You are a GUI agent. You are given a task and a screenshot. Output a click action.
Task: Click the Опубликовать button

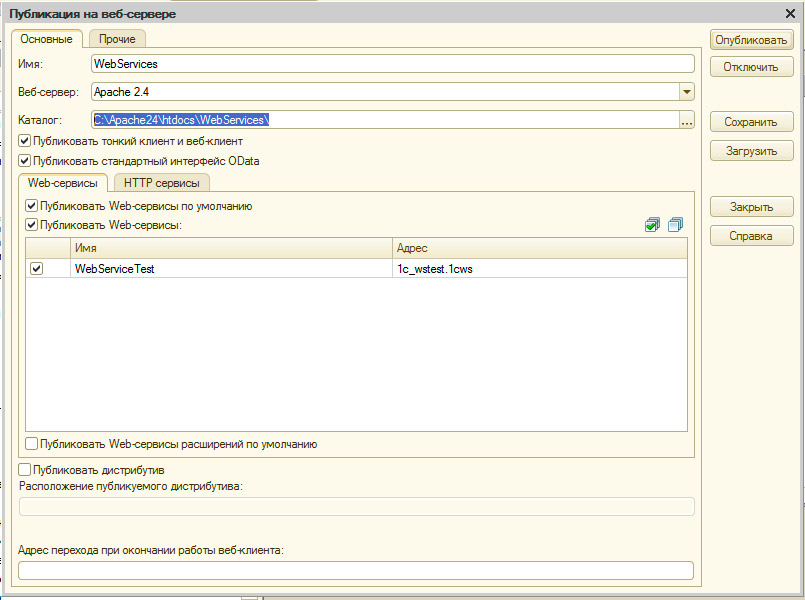point(752,40)
